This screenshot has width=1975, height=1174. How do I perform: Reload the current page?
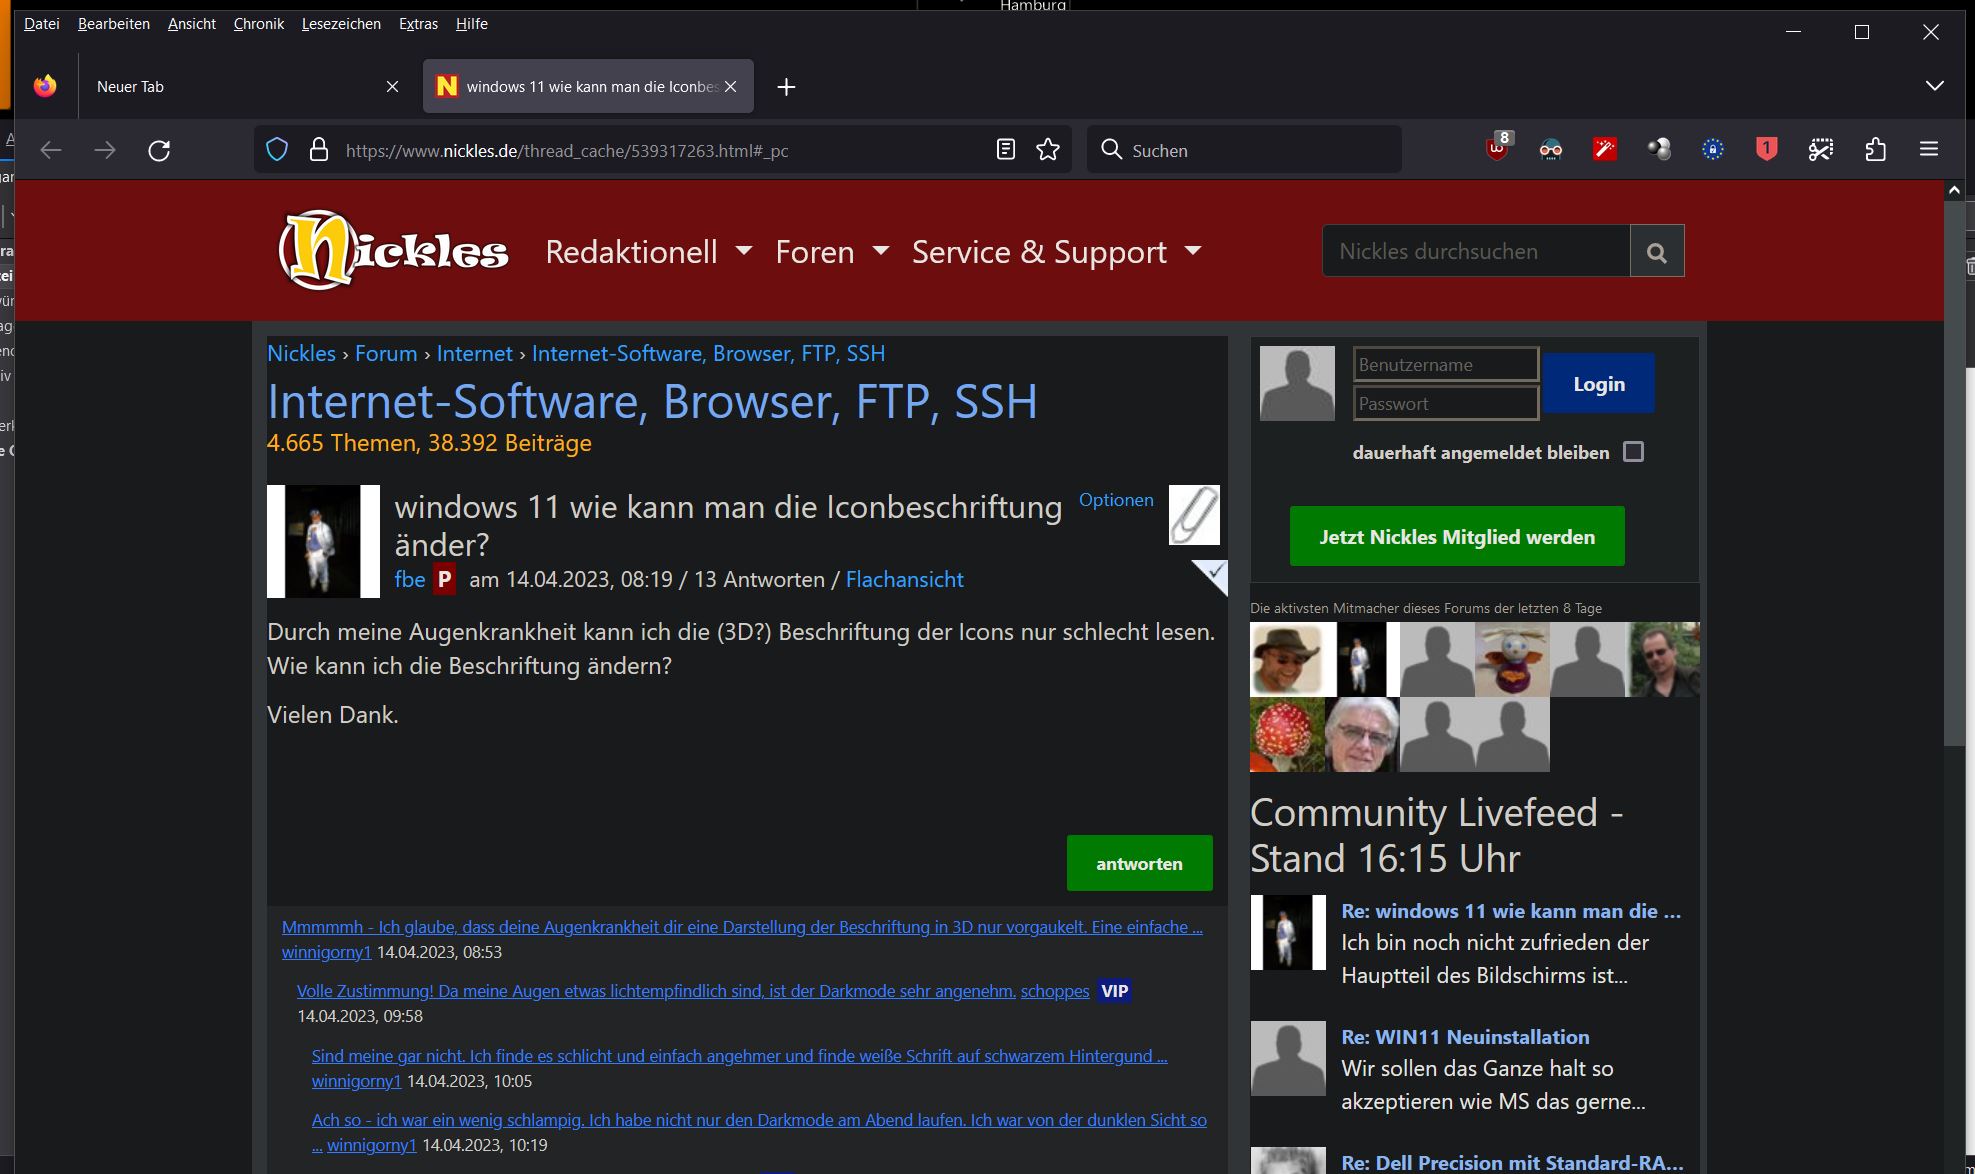pos(159,150)
